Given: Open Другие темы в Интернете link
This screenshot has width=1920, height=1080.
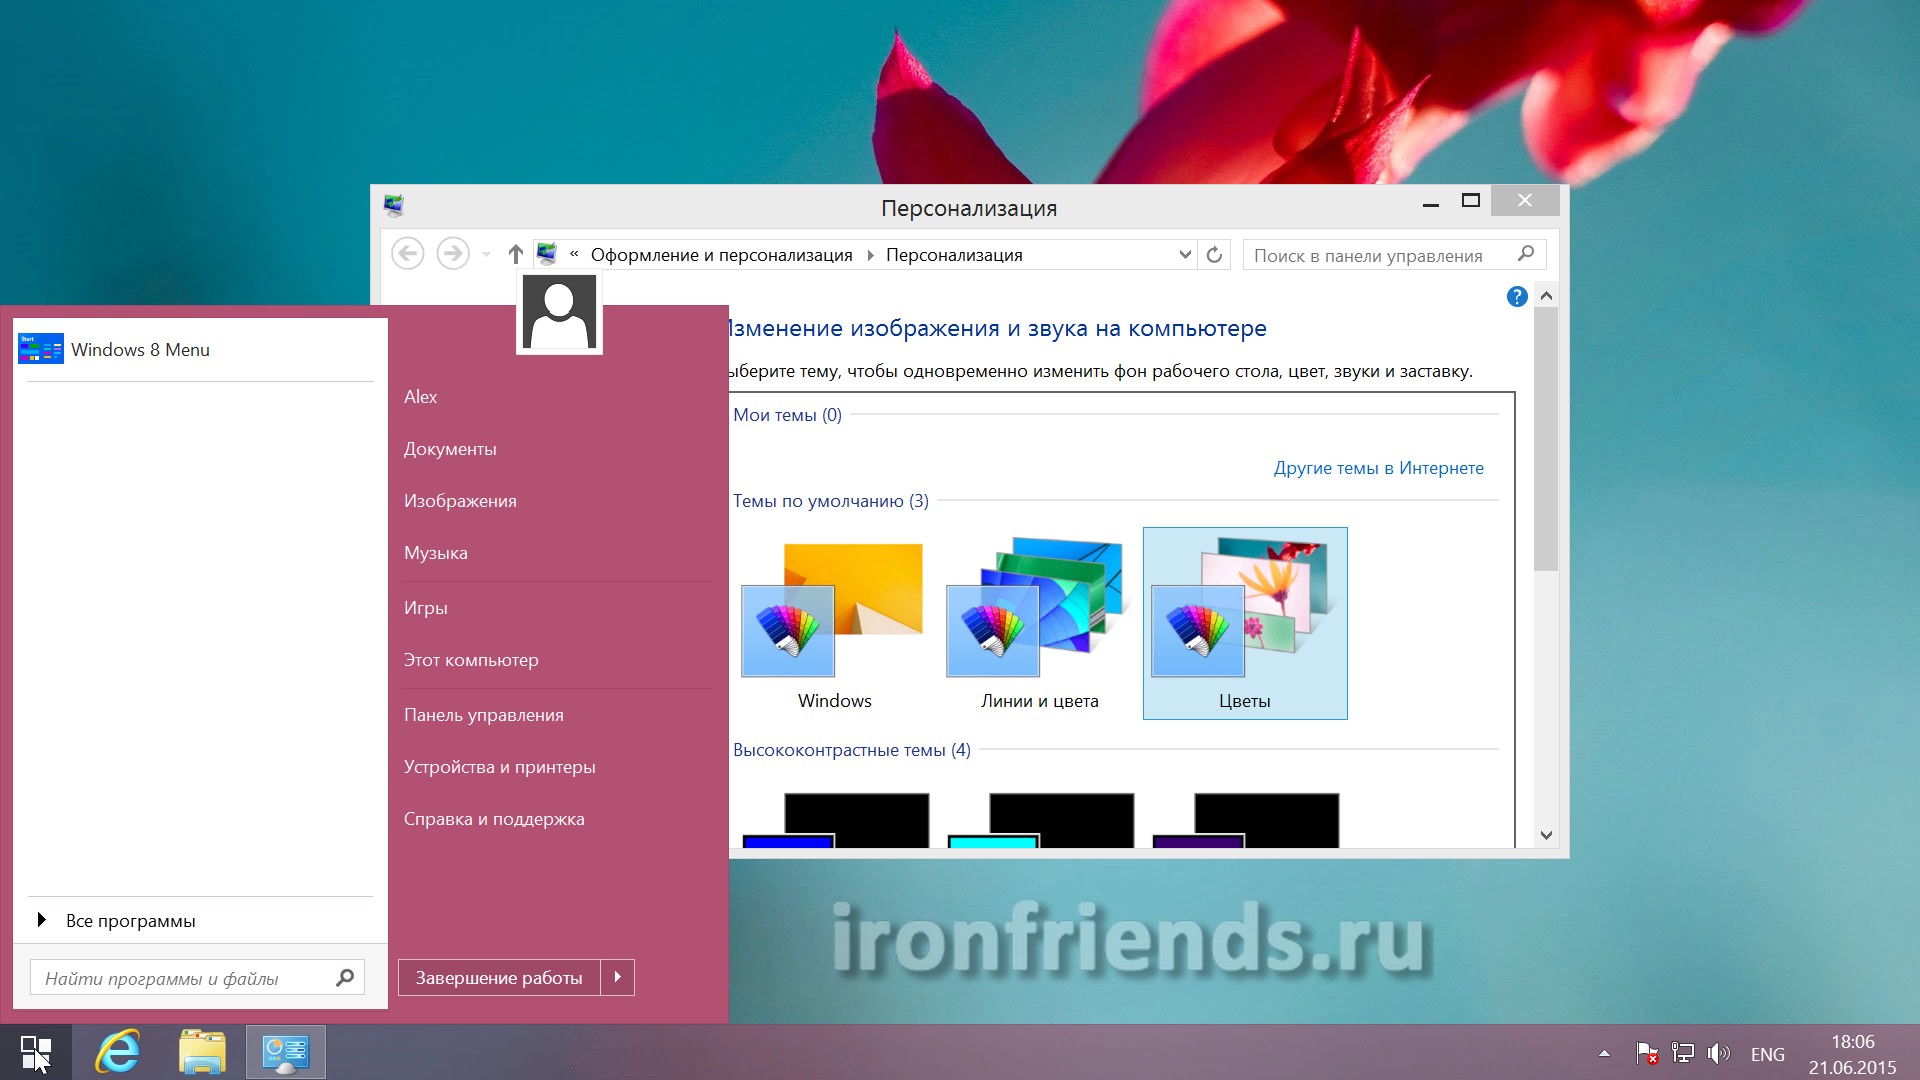Looking at the screenshot, I should (1378, 468).
